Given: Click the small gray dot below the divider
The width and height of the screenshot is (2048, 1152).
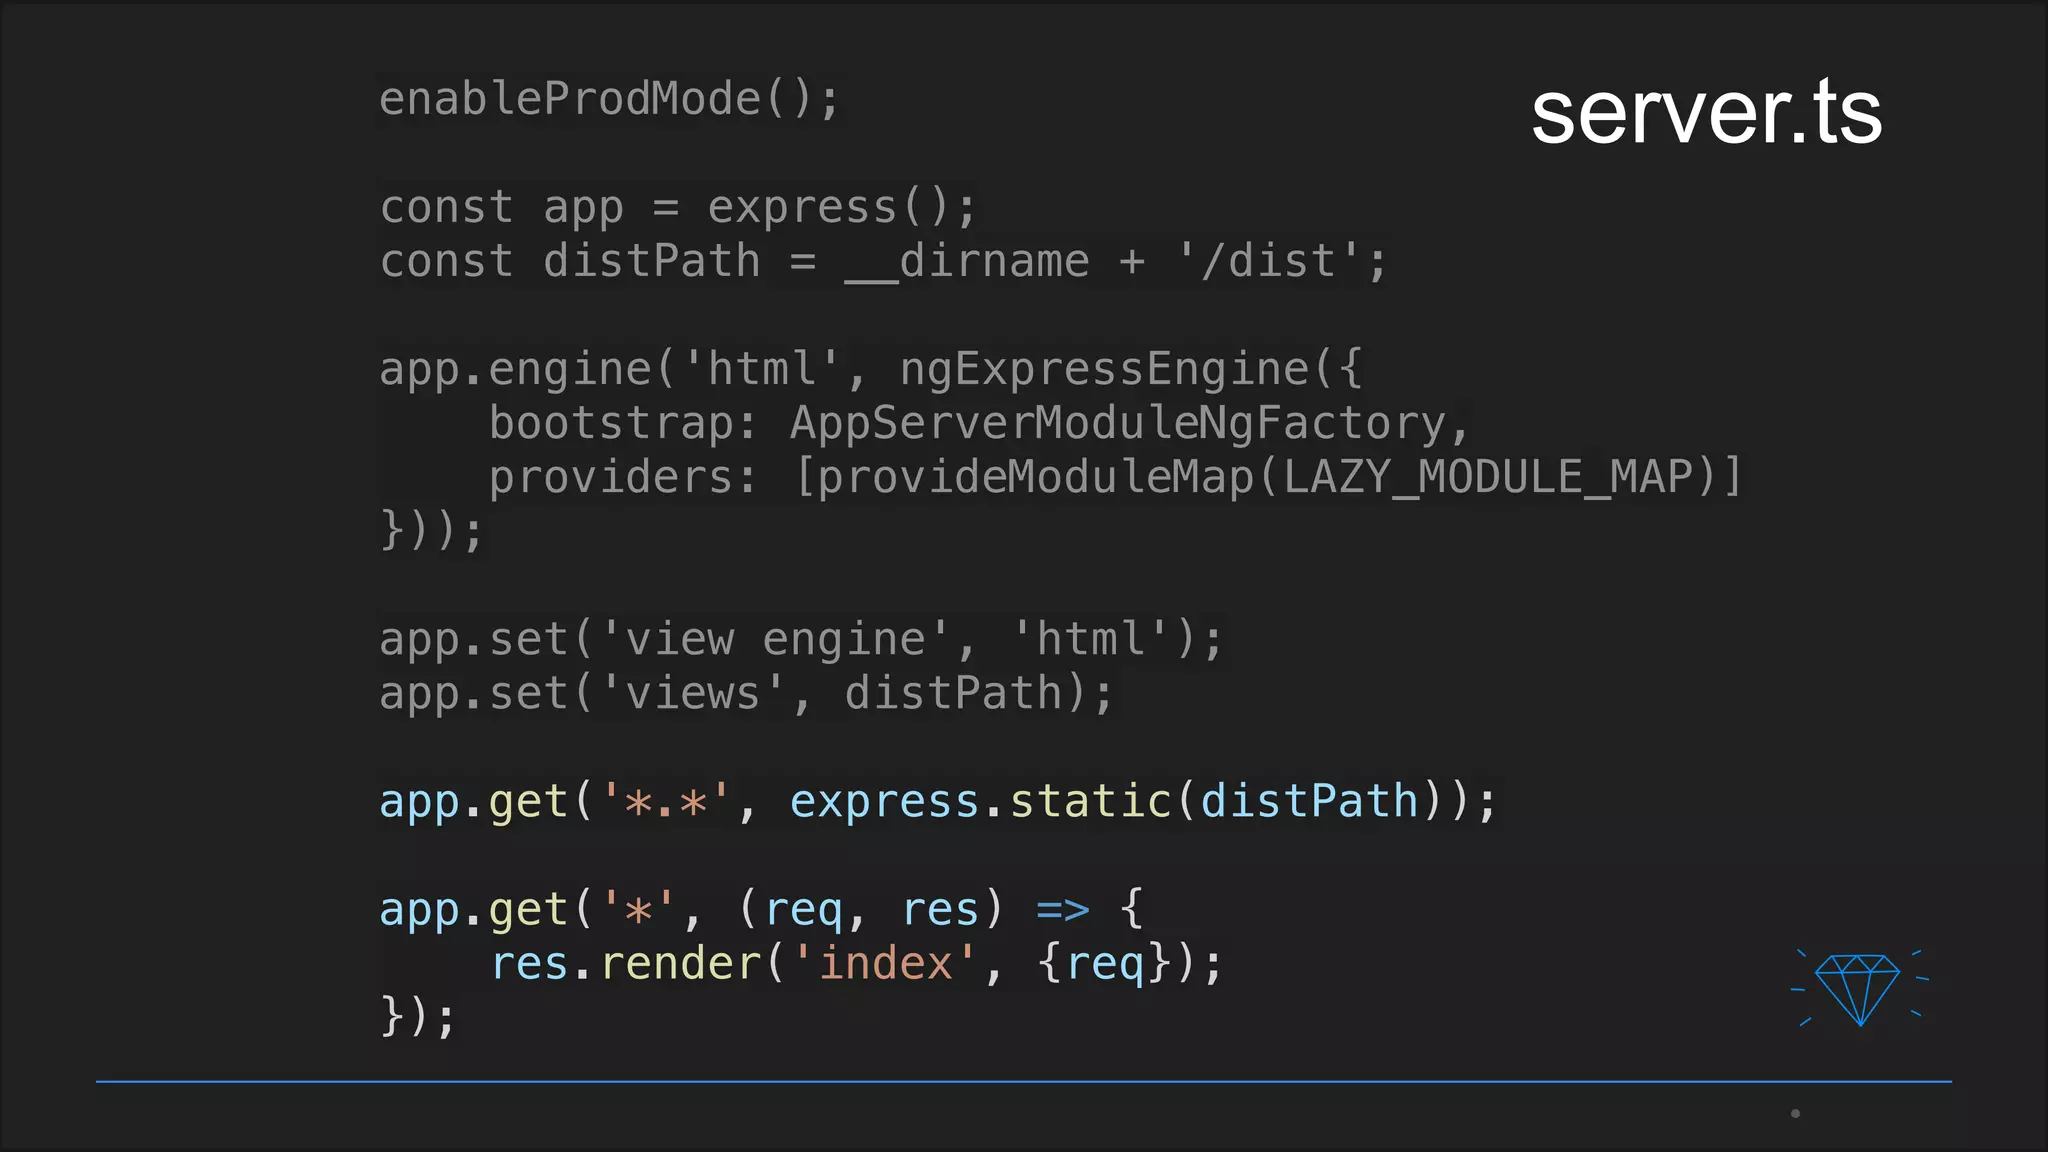Looking at the screenshot, I should pyautogui.click(x=1795, y=1113).
